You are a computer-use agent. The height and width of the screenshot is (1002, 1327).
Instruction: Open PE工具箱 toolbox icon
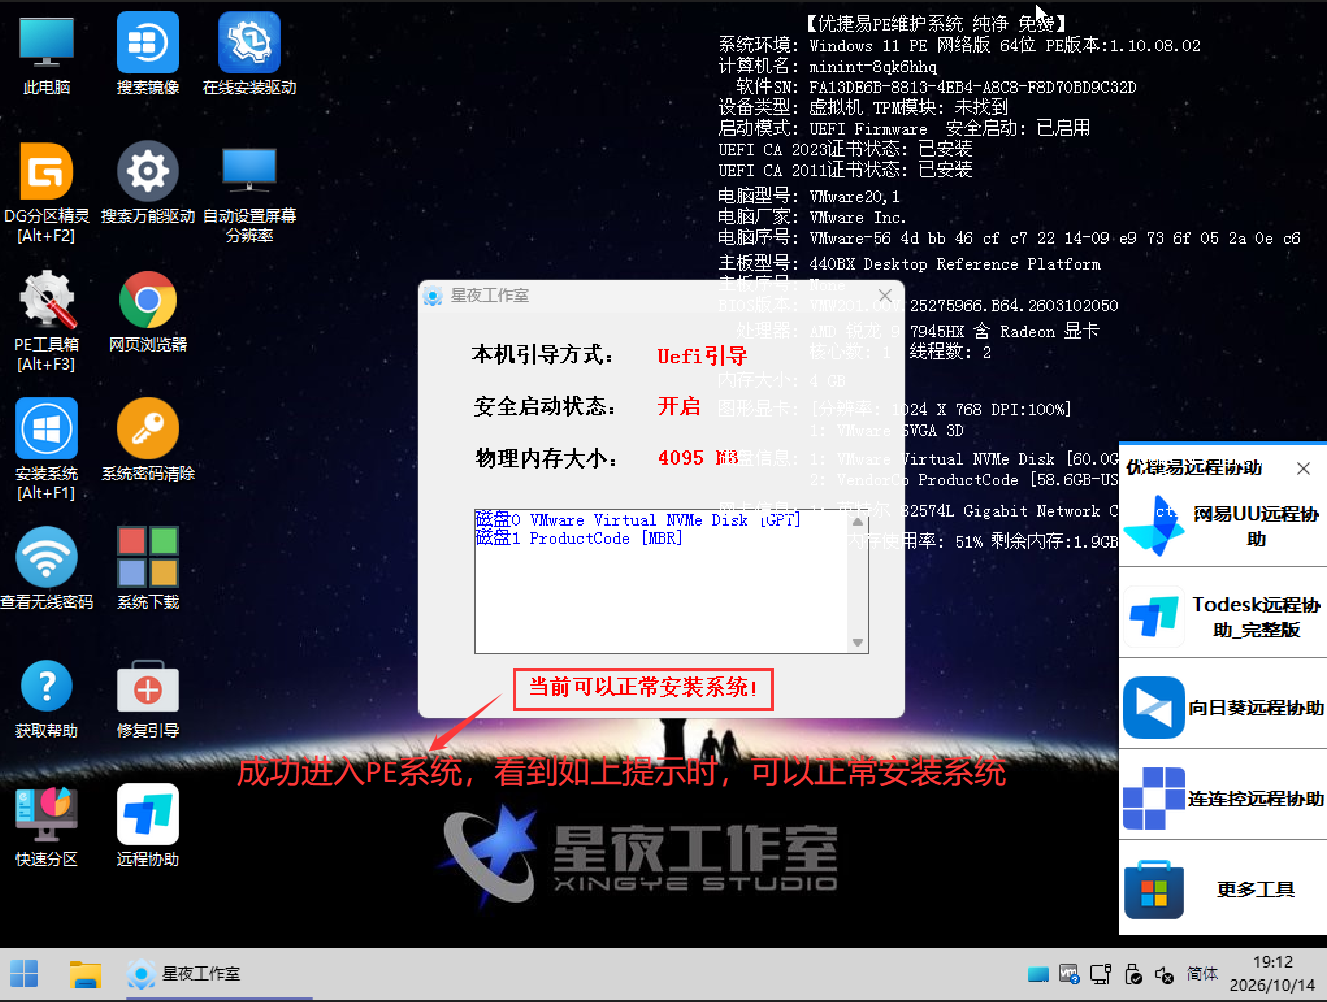point(46,321)
